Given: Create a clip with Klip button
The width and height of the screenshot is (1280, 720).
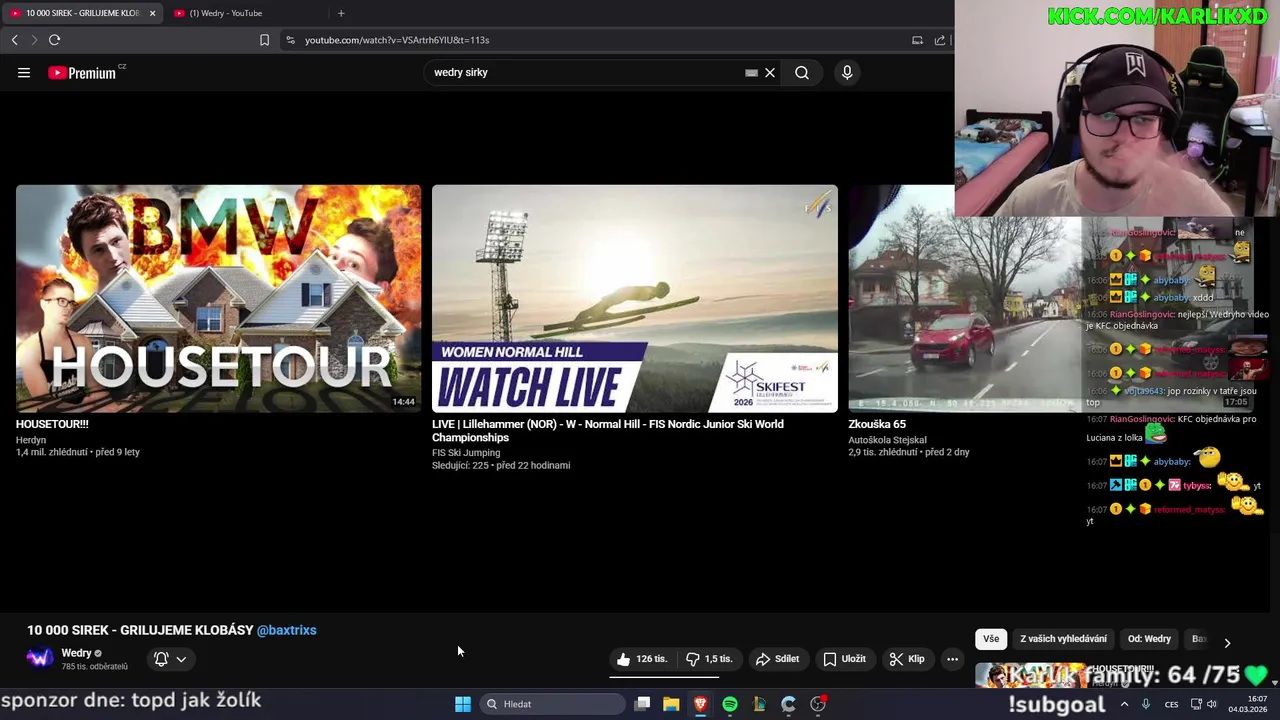Looking at the screenshot, I should (x=908, y=659).
